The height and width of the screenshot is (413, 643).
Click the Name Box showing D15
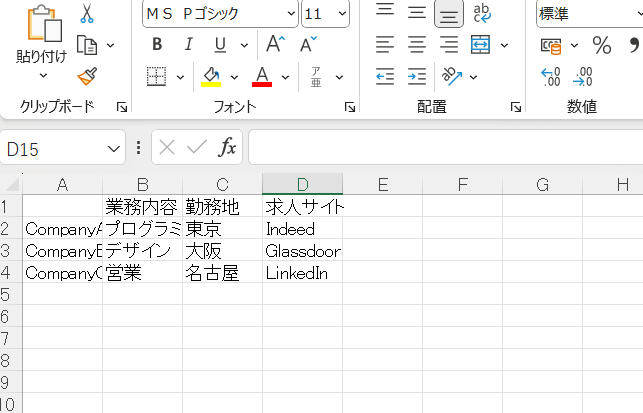point(53,149)
